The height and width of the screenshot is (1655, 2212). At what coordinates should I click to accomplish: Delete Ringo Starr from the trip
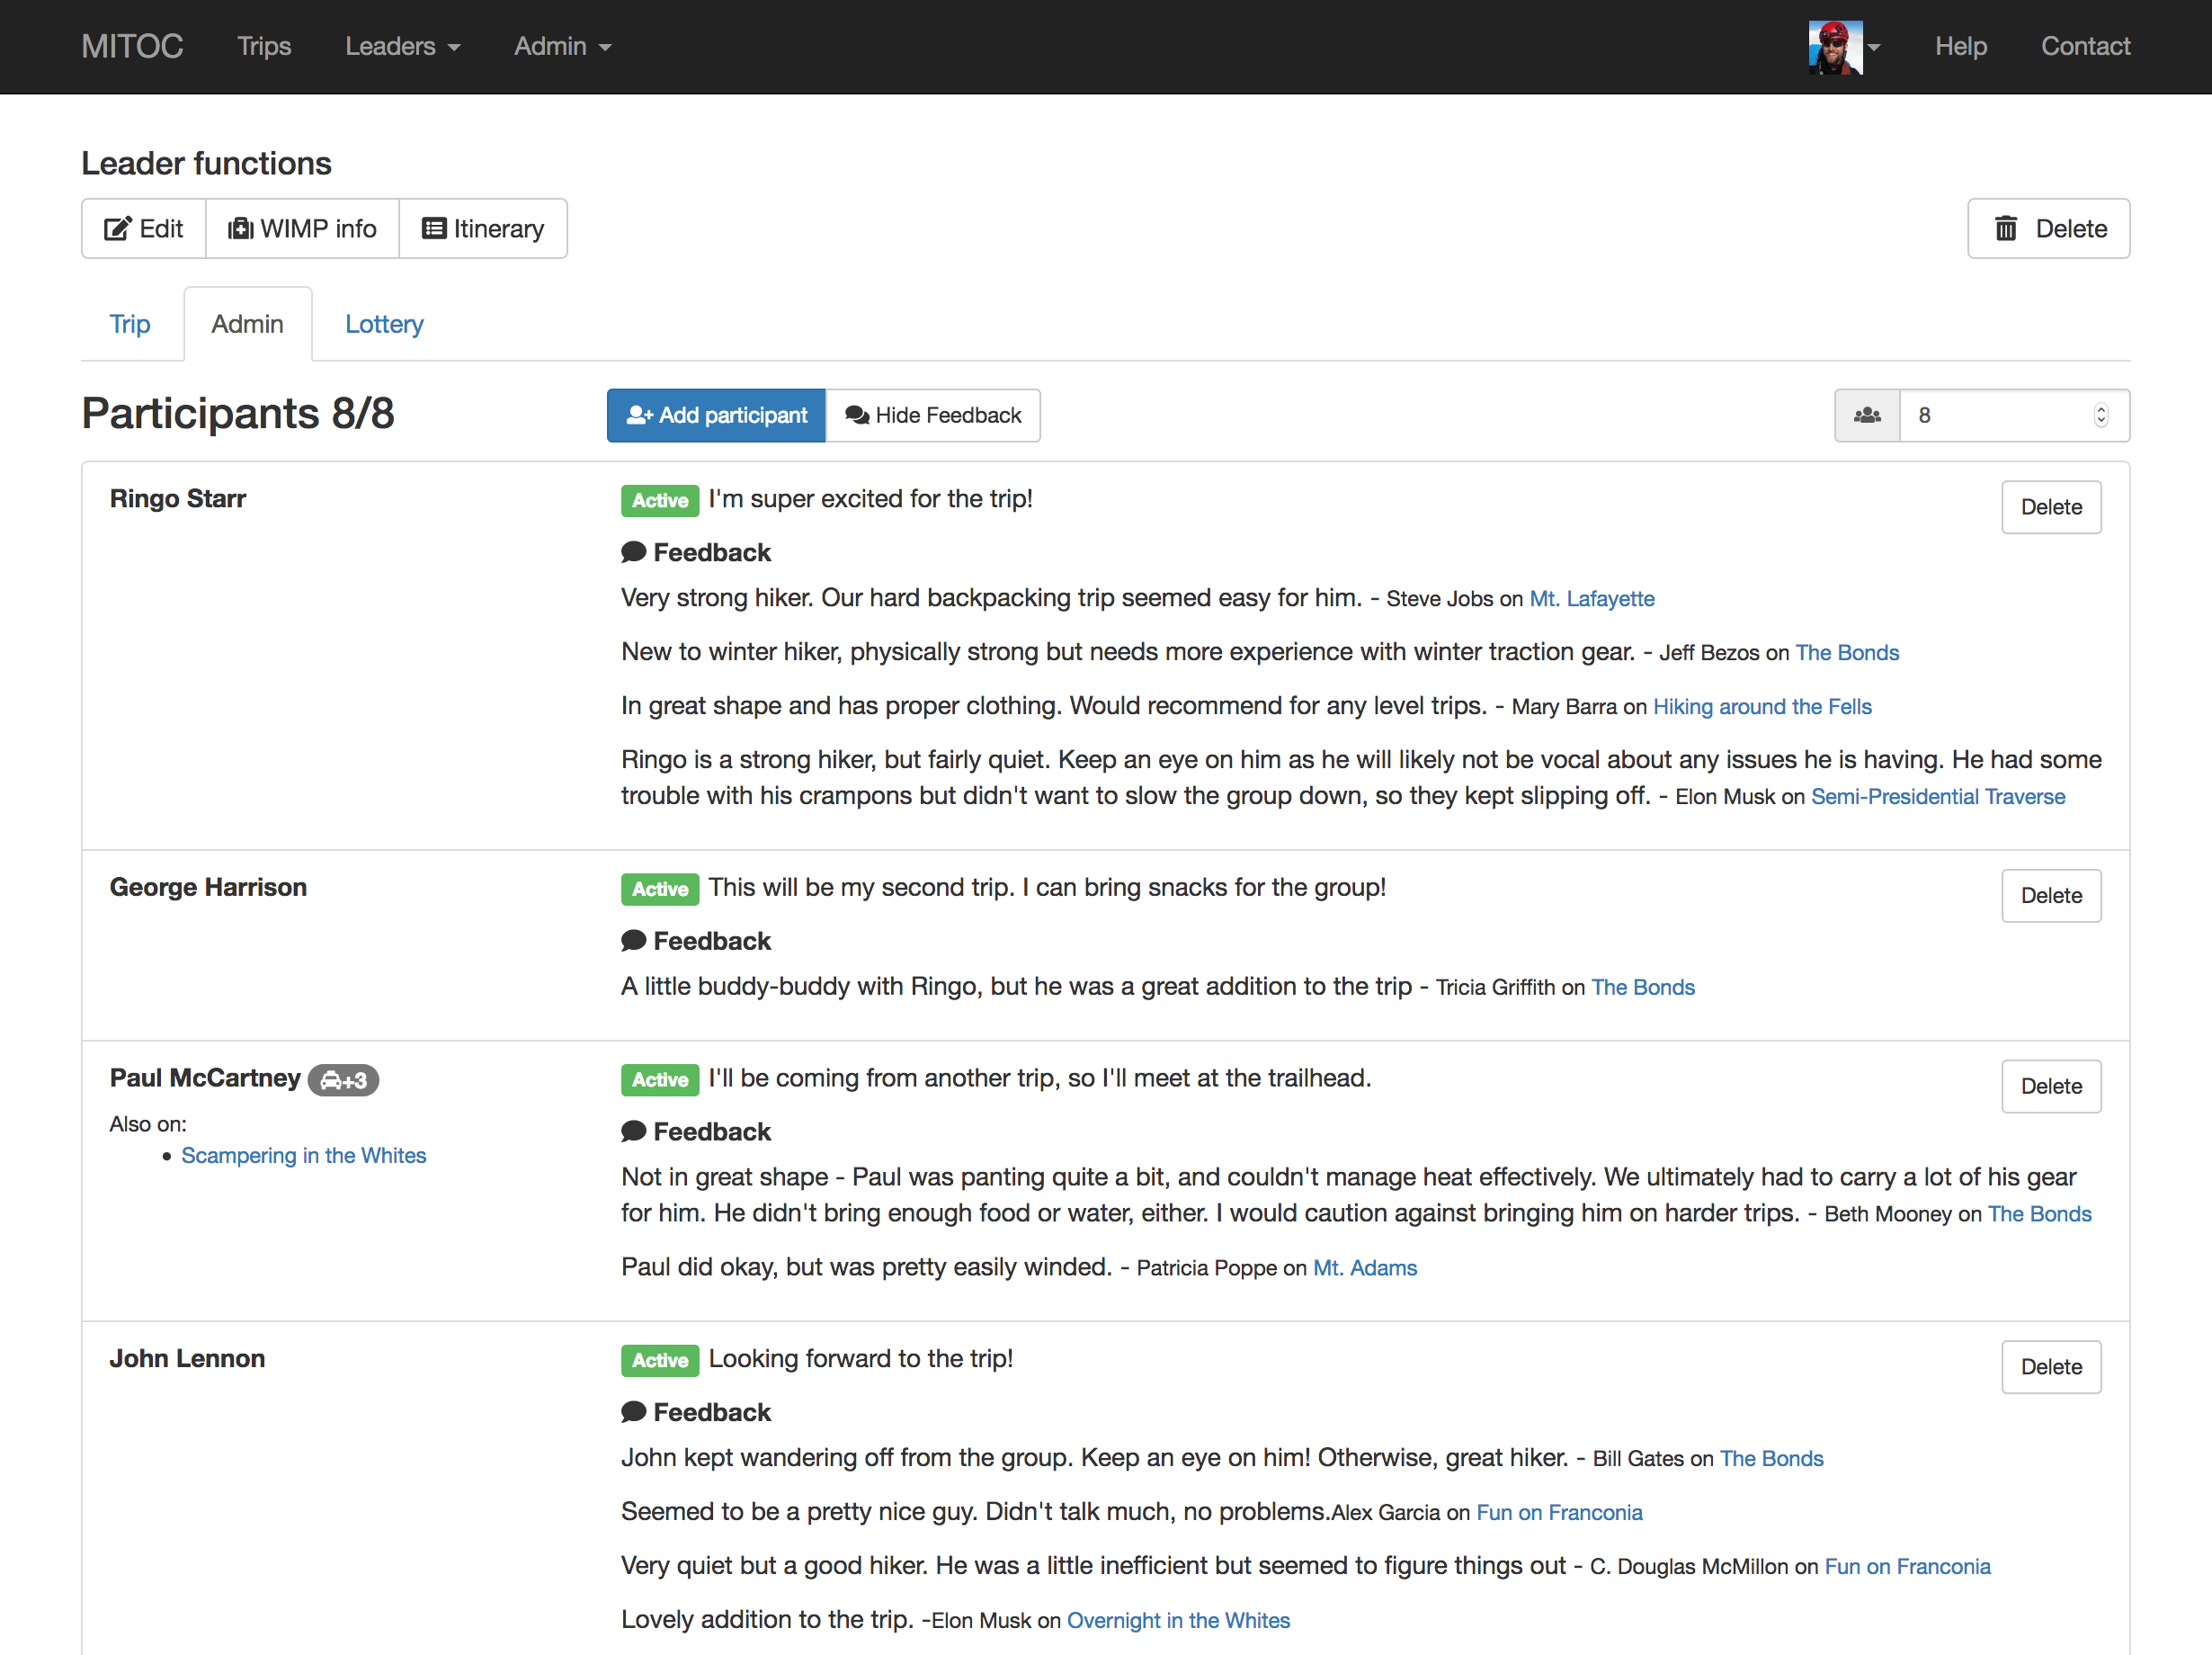[2051, 507]
